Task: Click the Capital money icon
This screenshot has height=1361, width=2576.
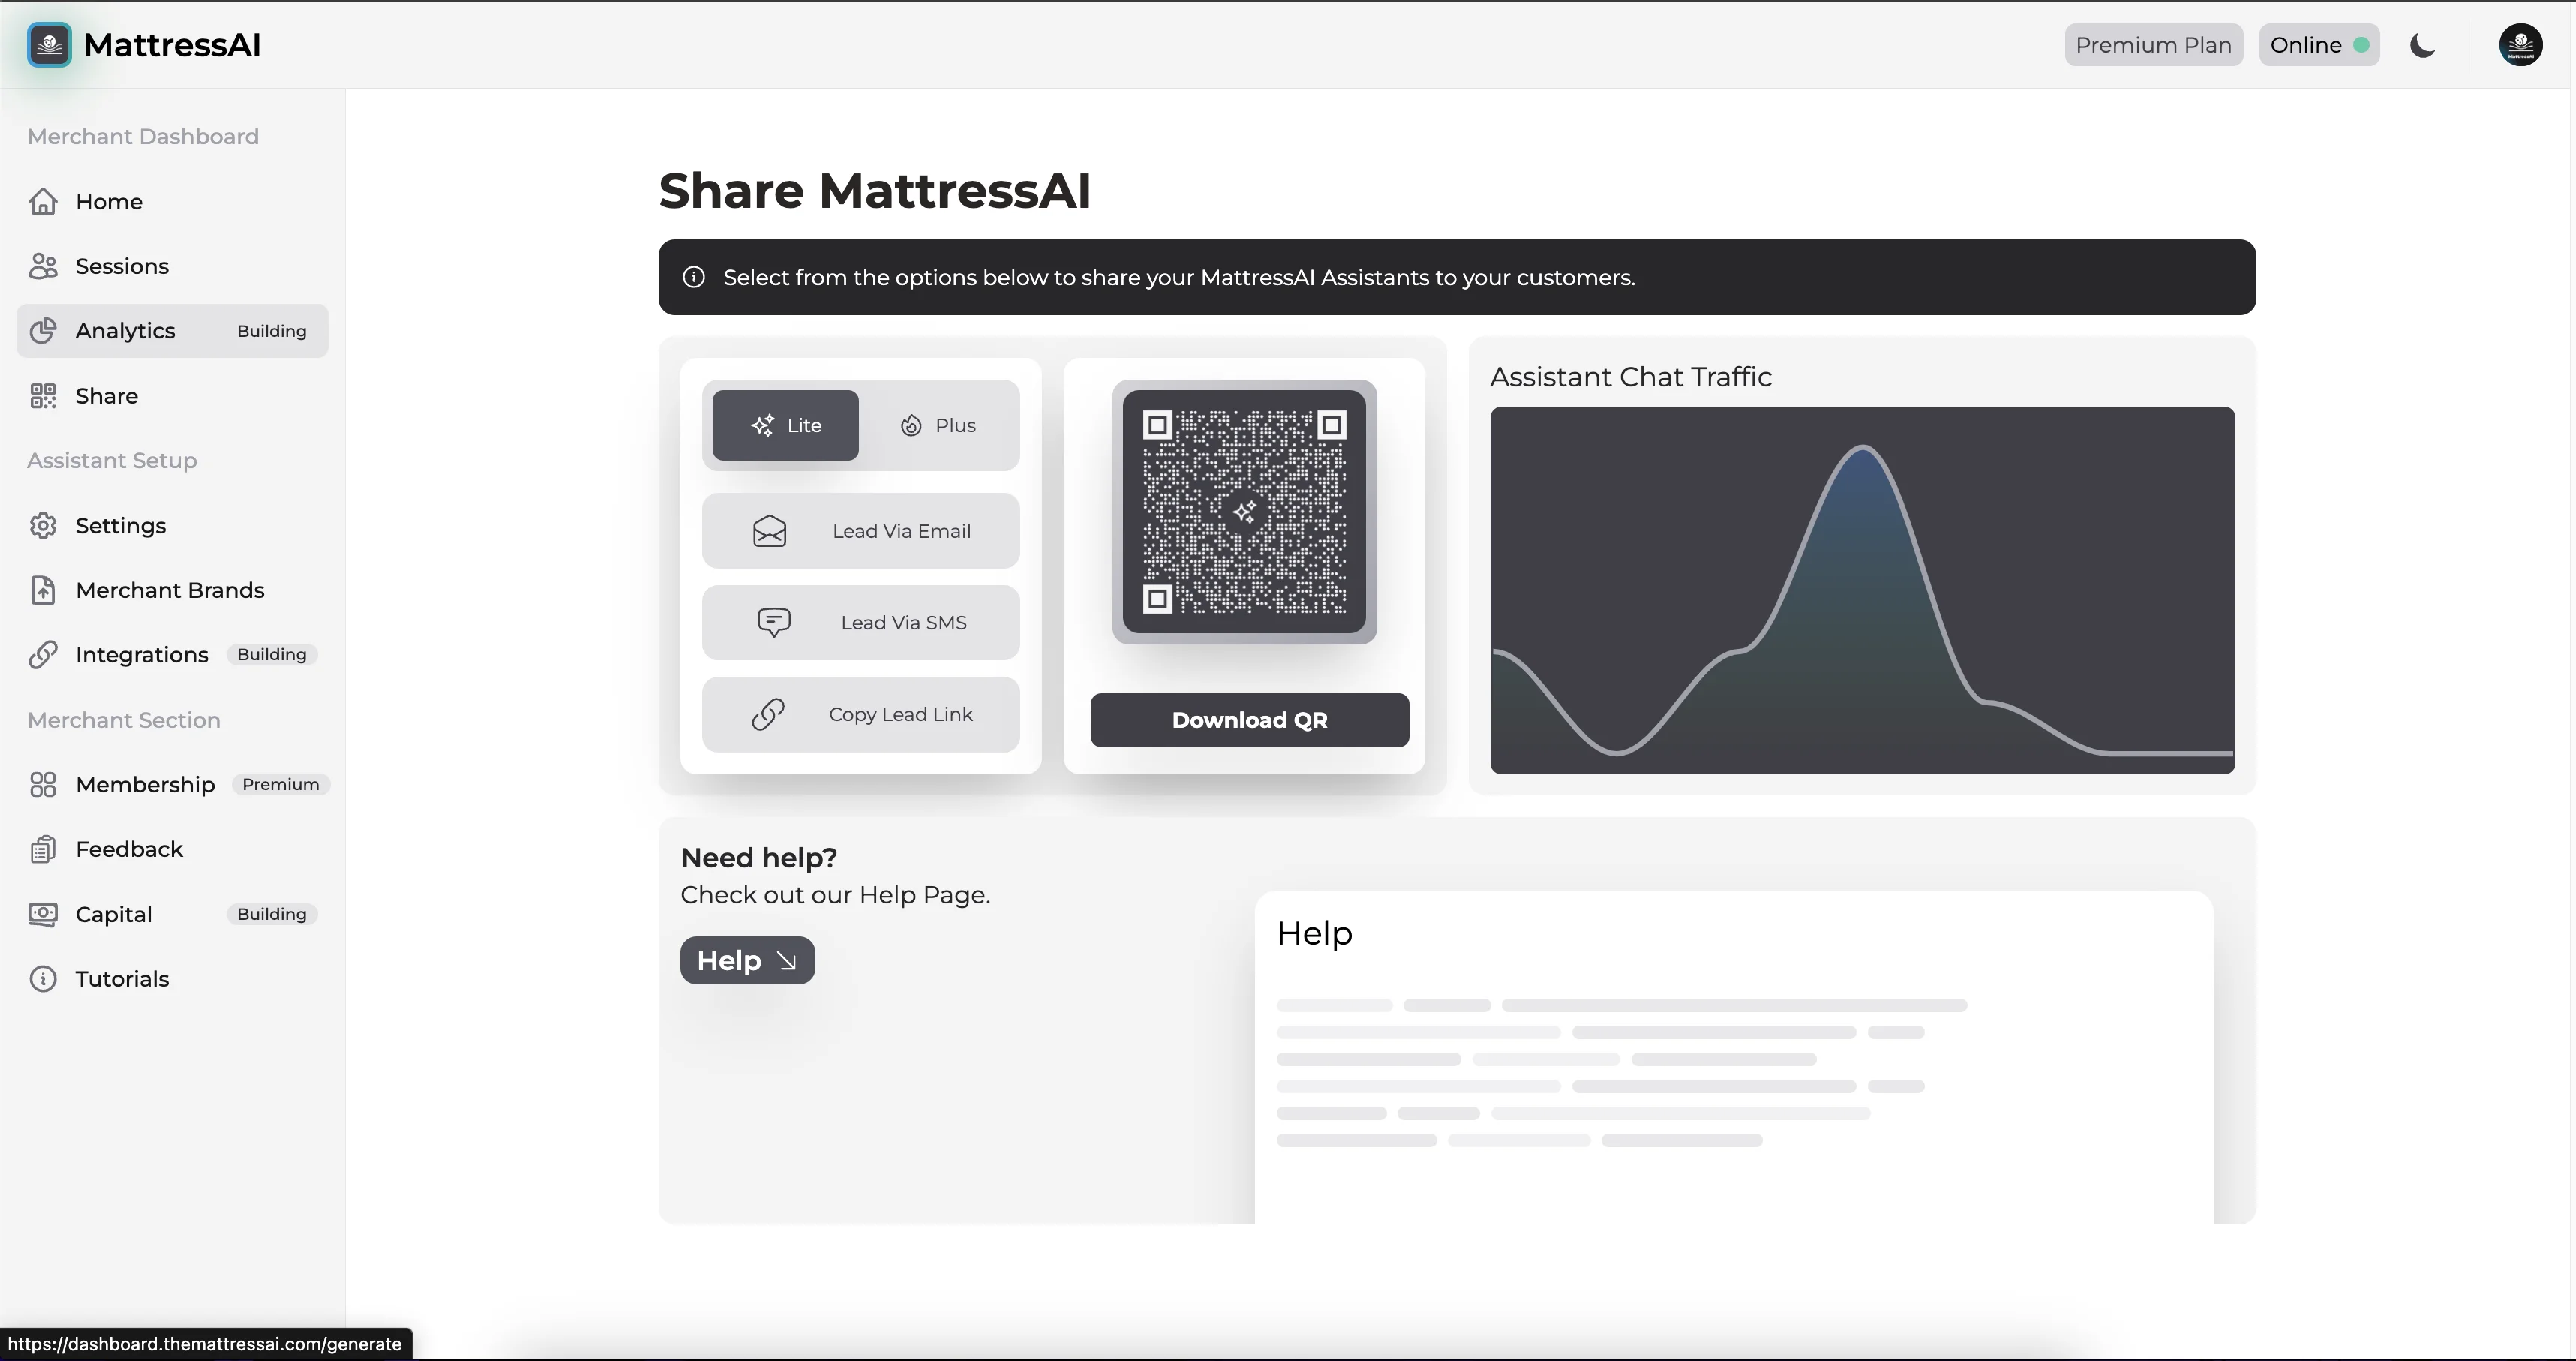Action: pos(43,915)
